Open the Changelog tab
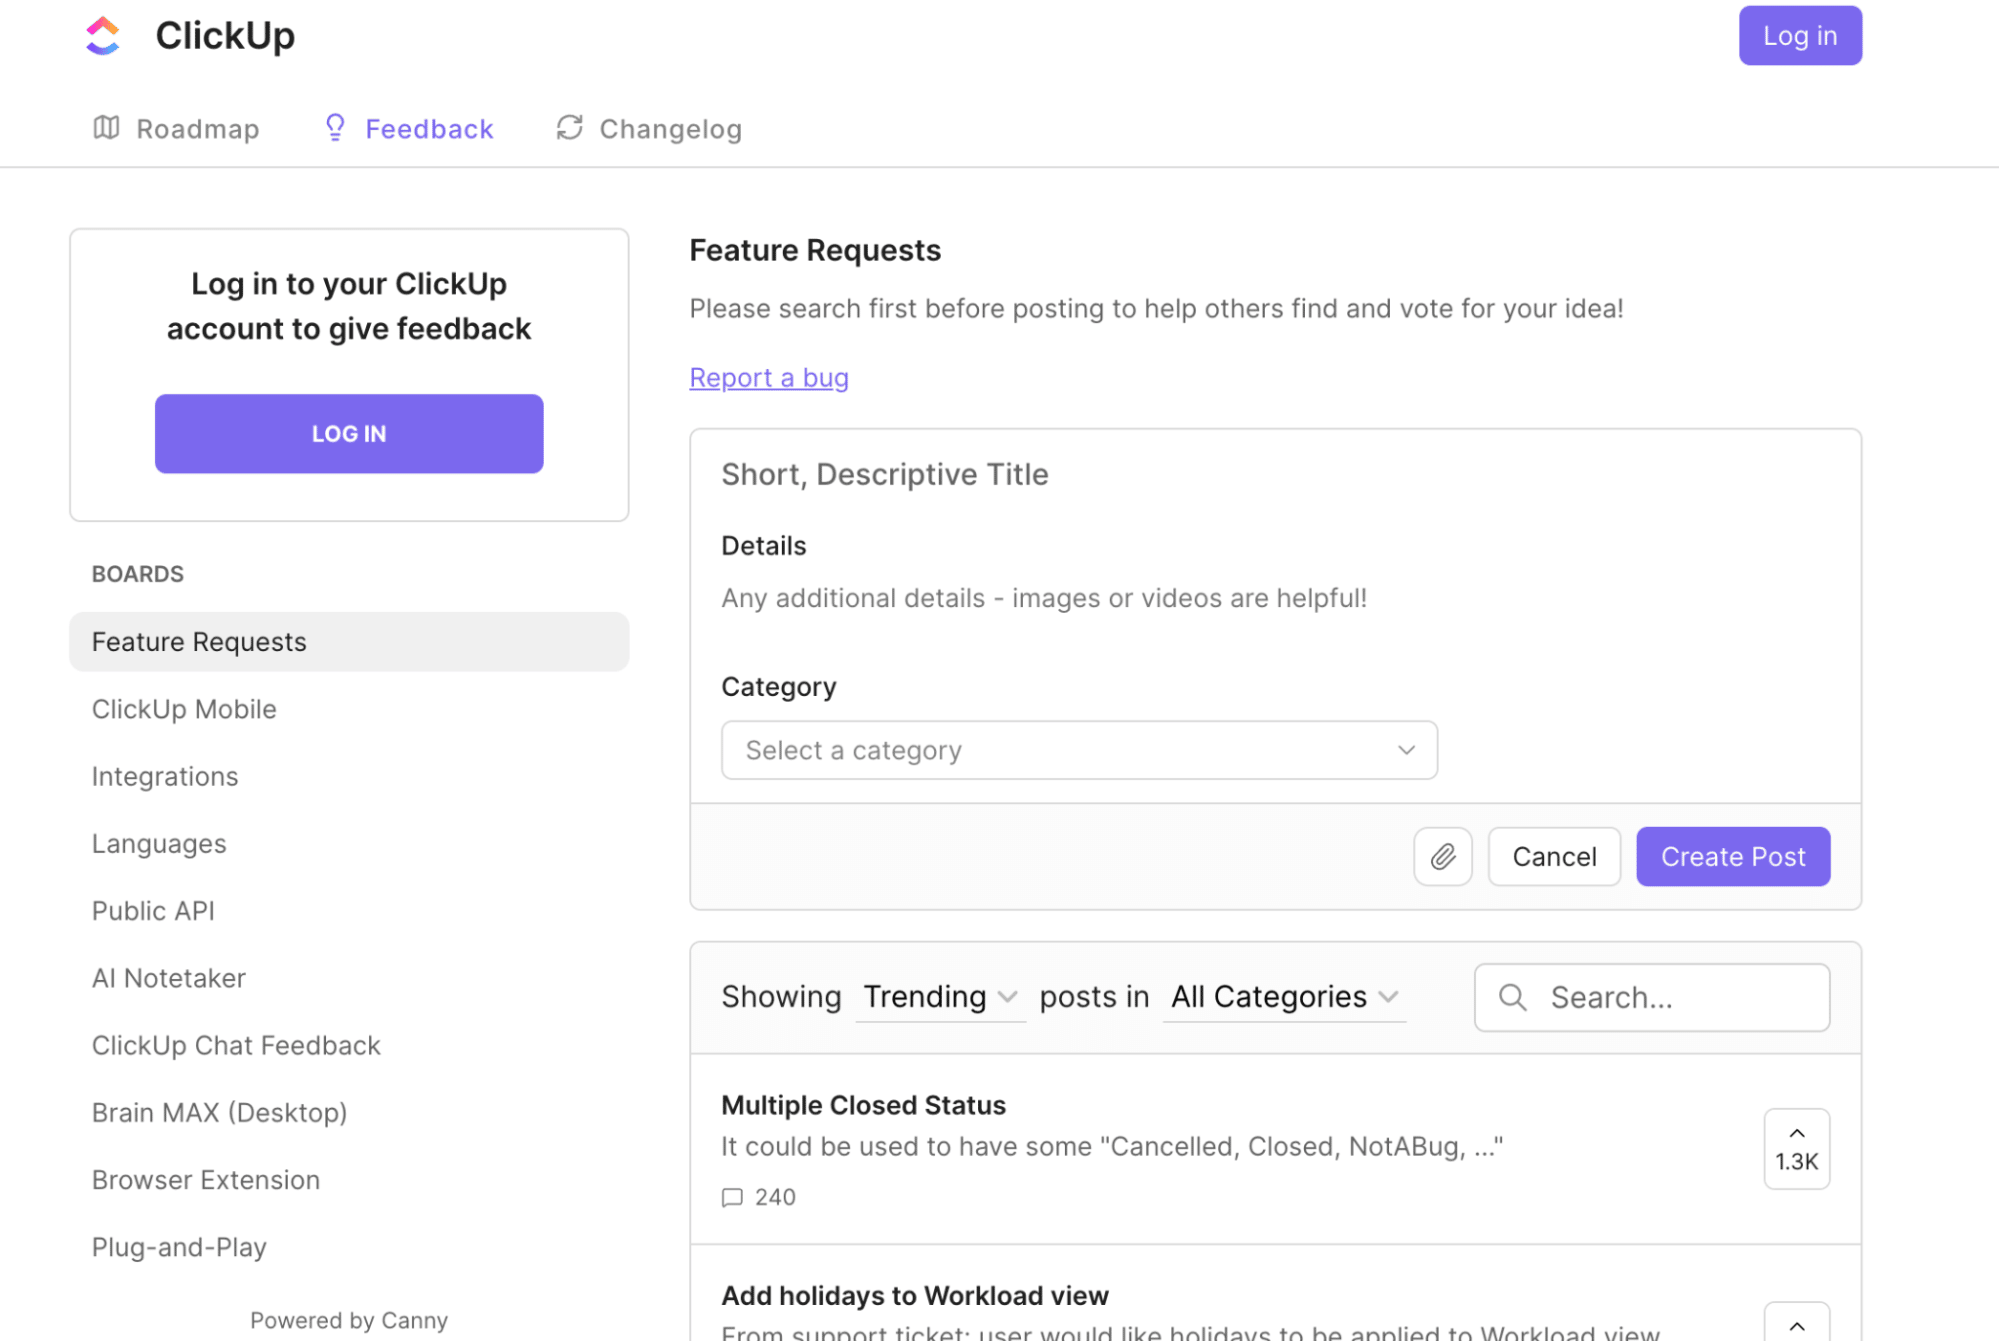 point(669,128)
